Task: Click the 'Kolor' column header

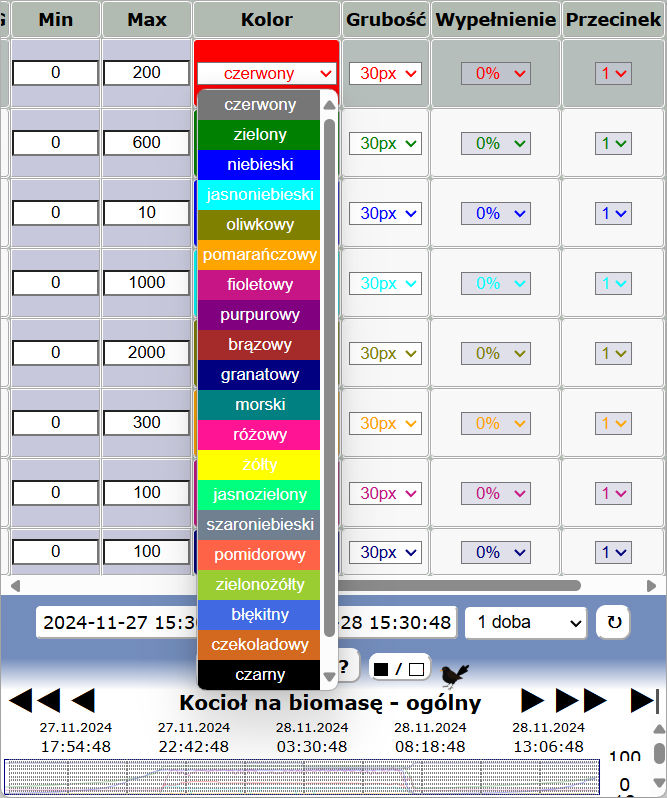Action: tap(267, 20)
